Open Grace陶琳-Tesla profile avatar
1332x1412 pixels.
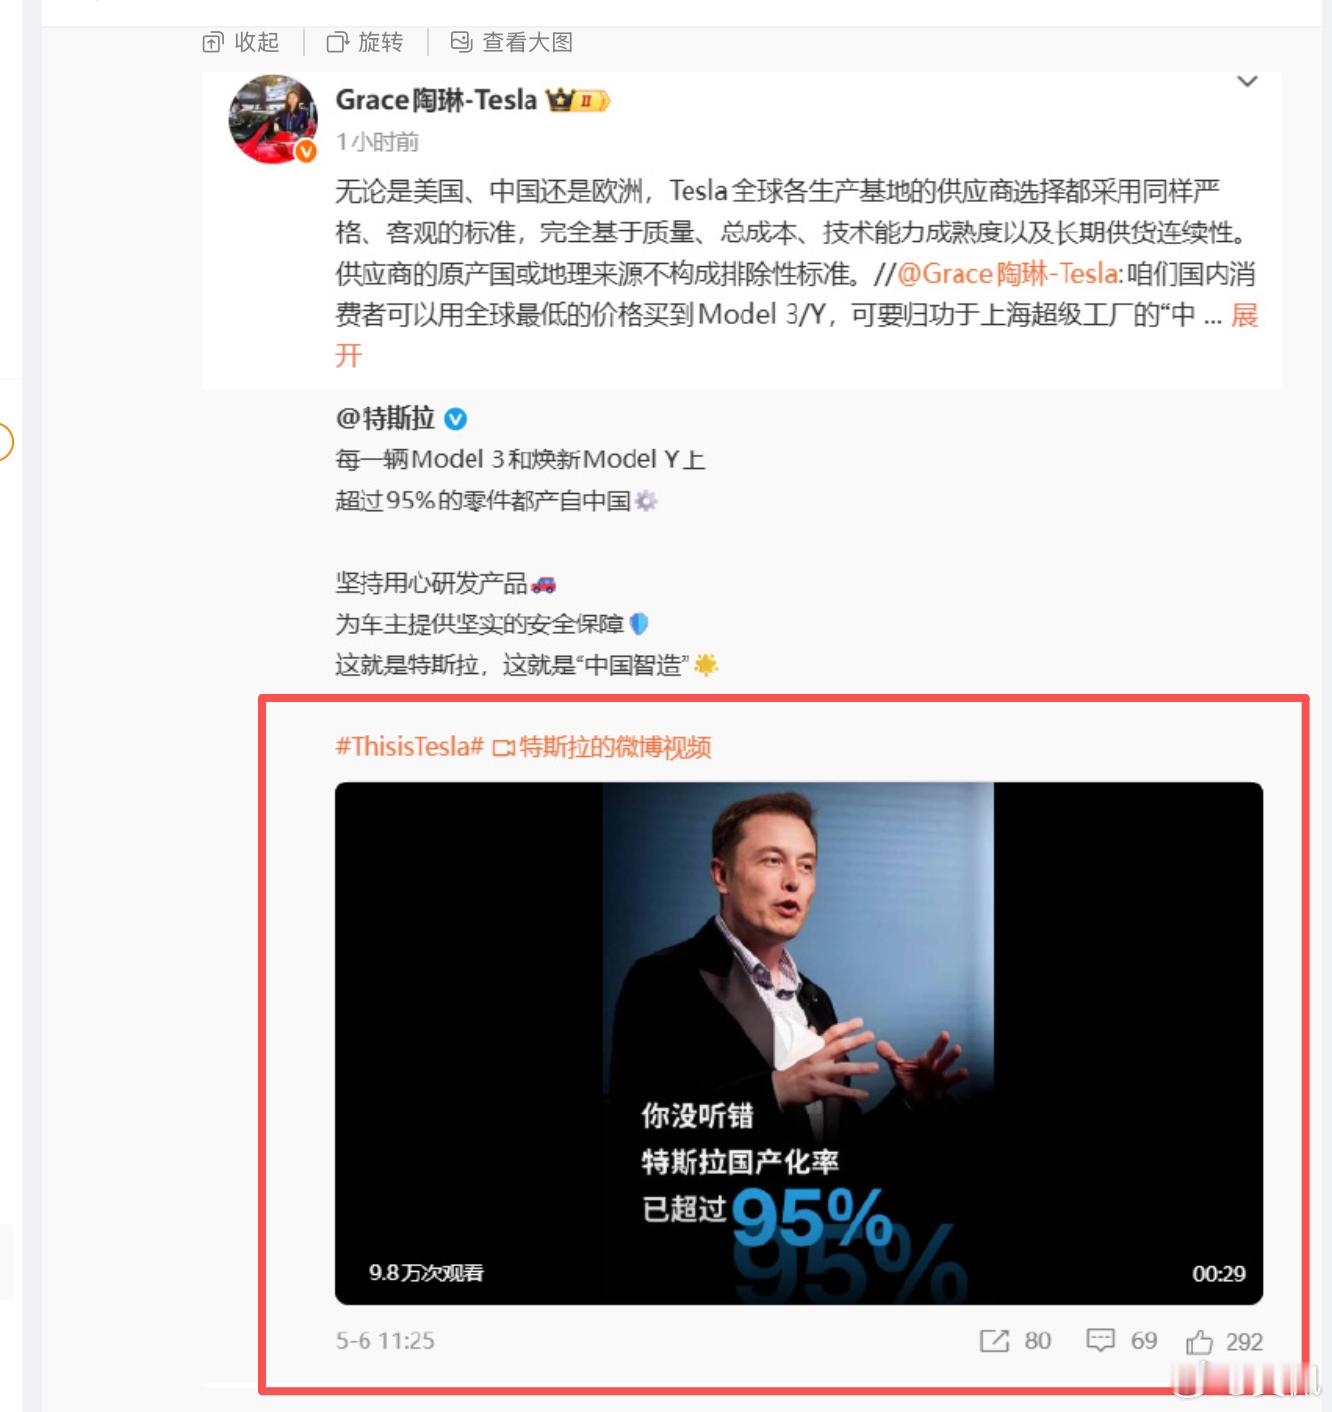coord(273,119)
